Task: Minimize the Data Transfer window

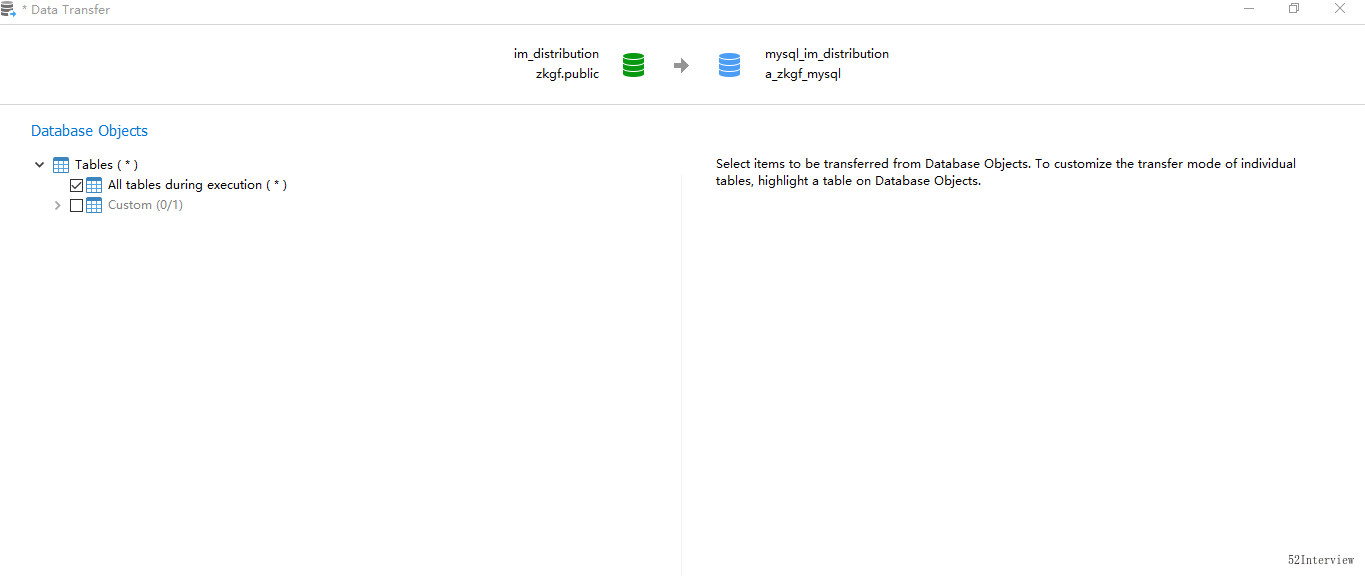Action: click(1250, 8)
